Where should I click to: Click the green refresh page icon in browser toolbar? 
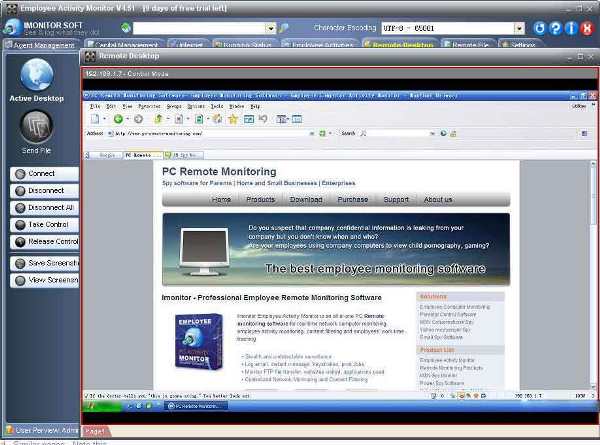click(199, 119)
